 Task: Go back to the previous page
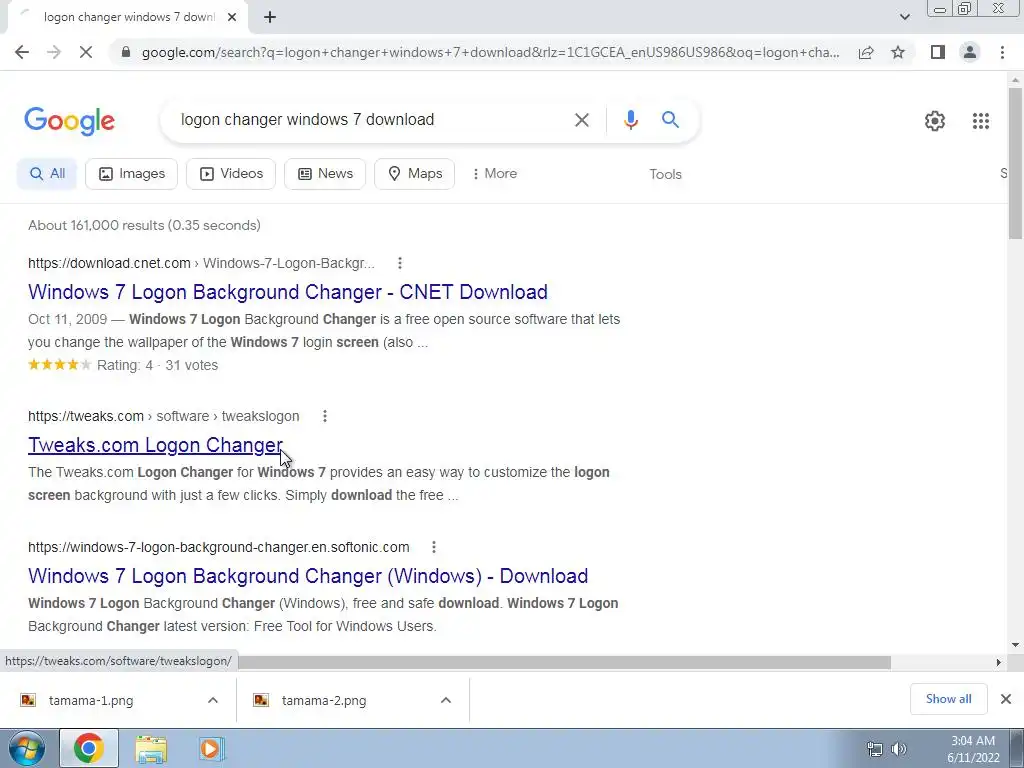(x=22, y=52)
